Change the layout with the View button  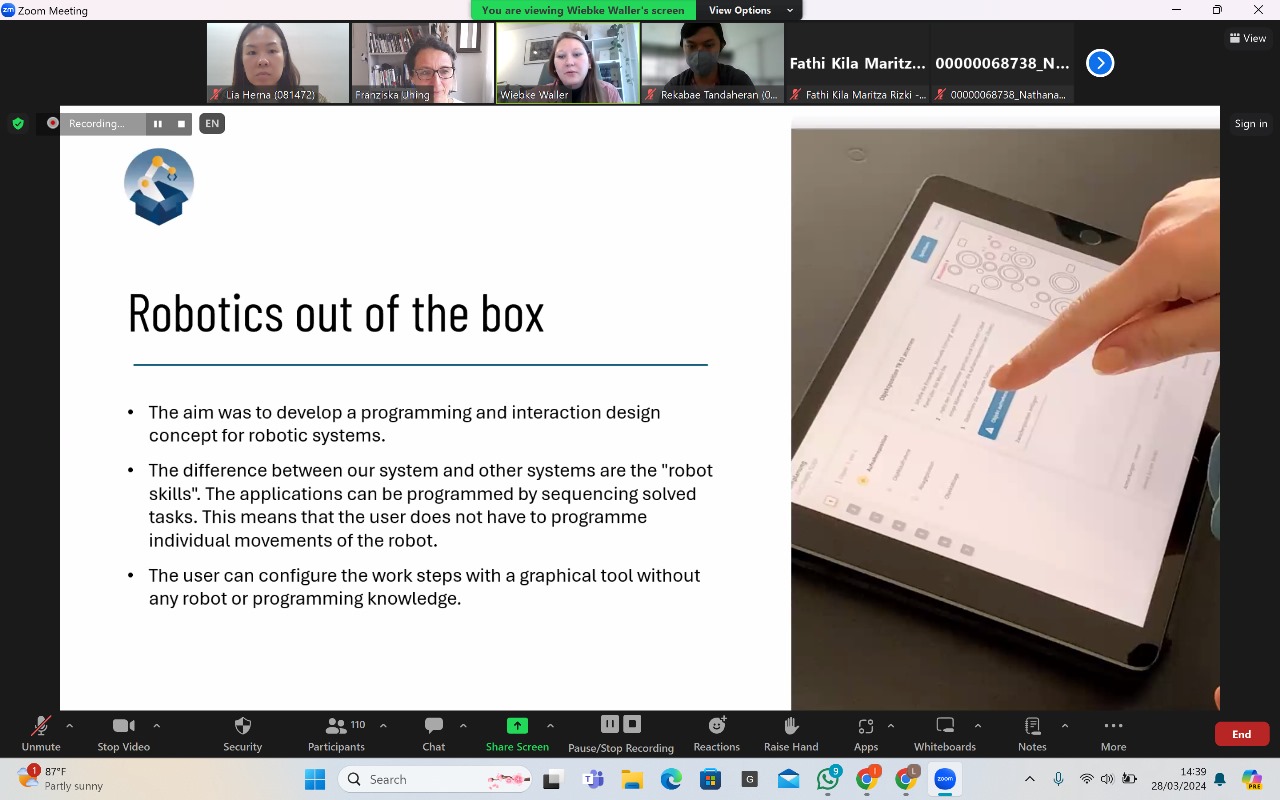[x=1248, y=38]
